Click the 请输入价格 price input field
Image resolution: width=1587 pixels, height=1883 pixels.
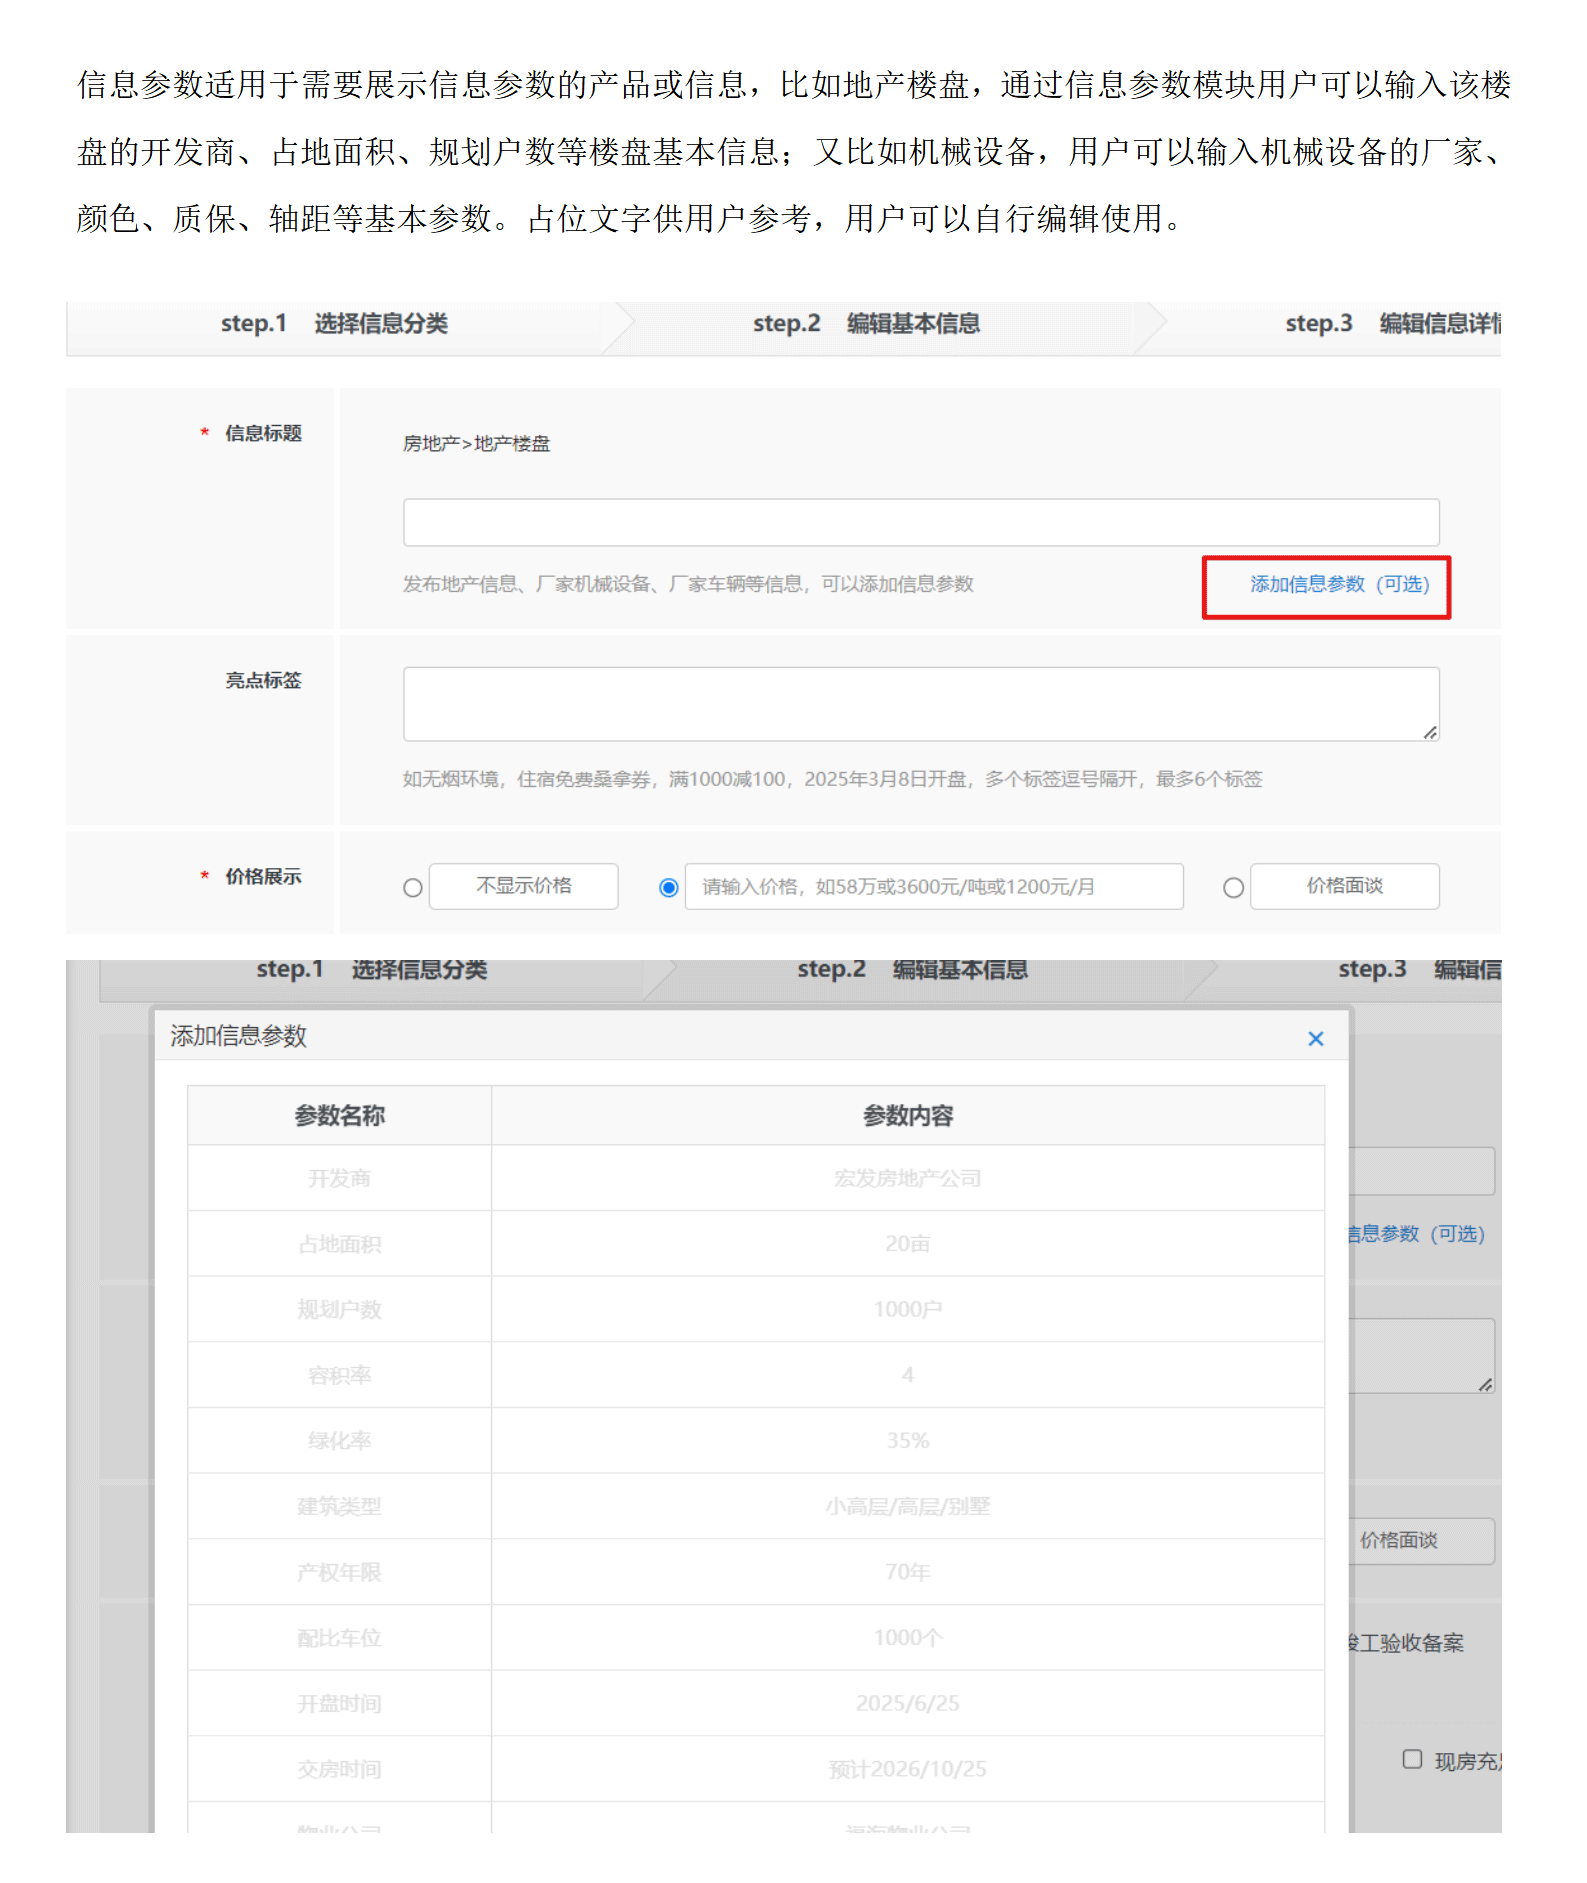tap(933, 887)
